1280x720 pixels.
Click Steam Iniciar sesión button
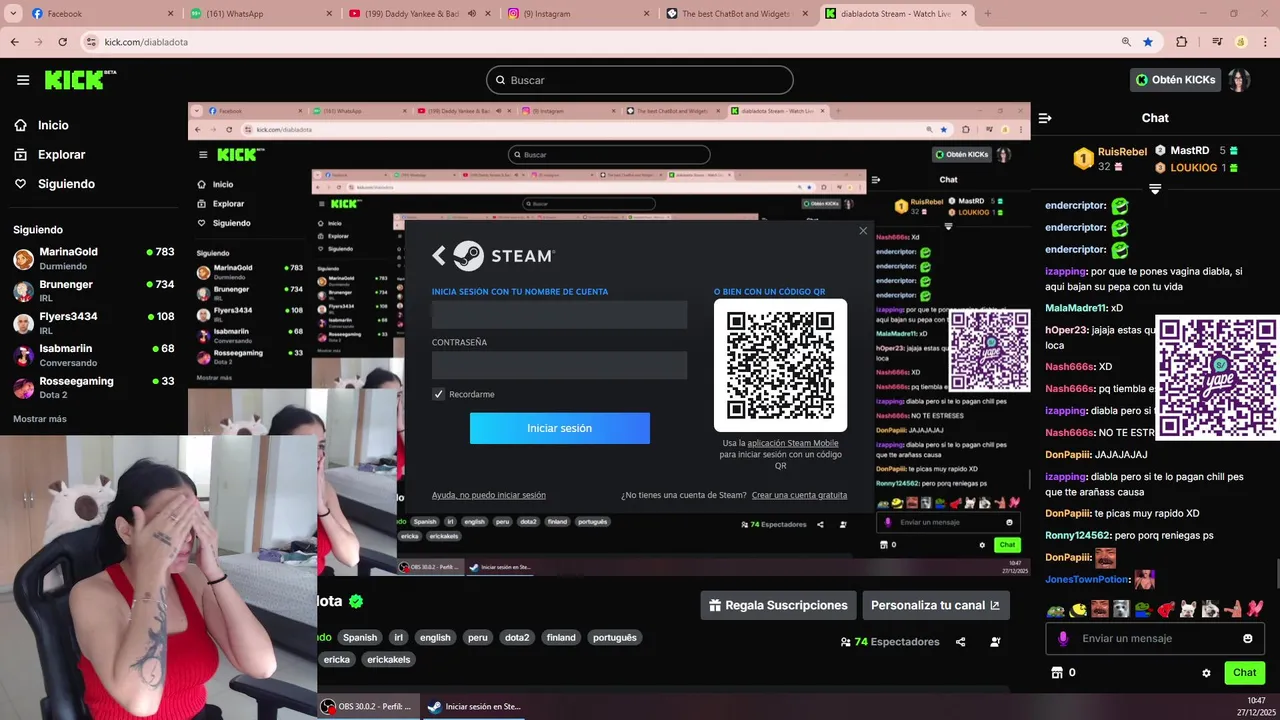560,428
